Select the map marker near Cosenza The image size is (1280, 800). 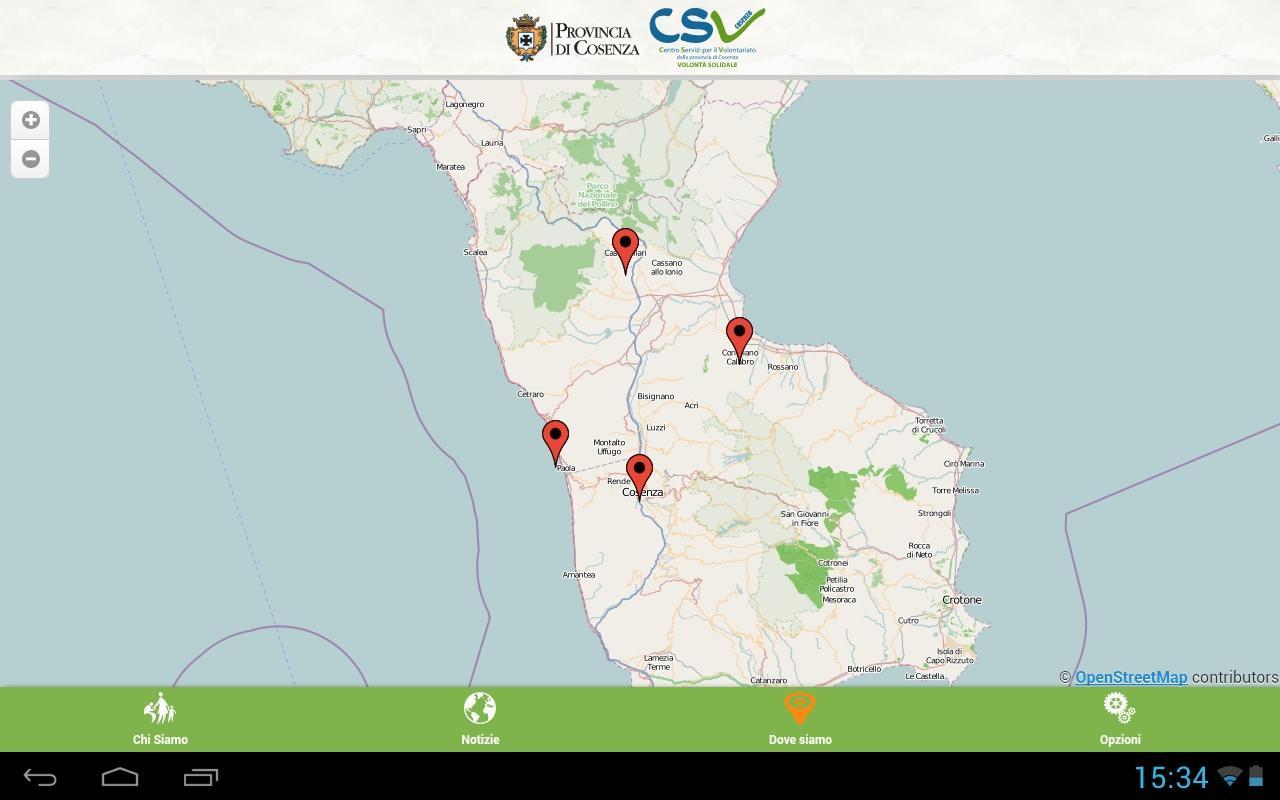pos(641,470)
